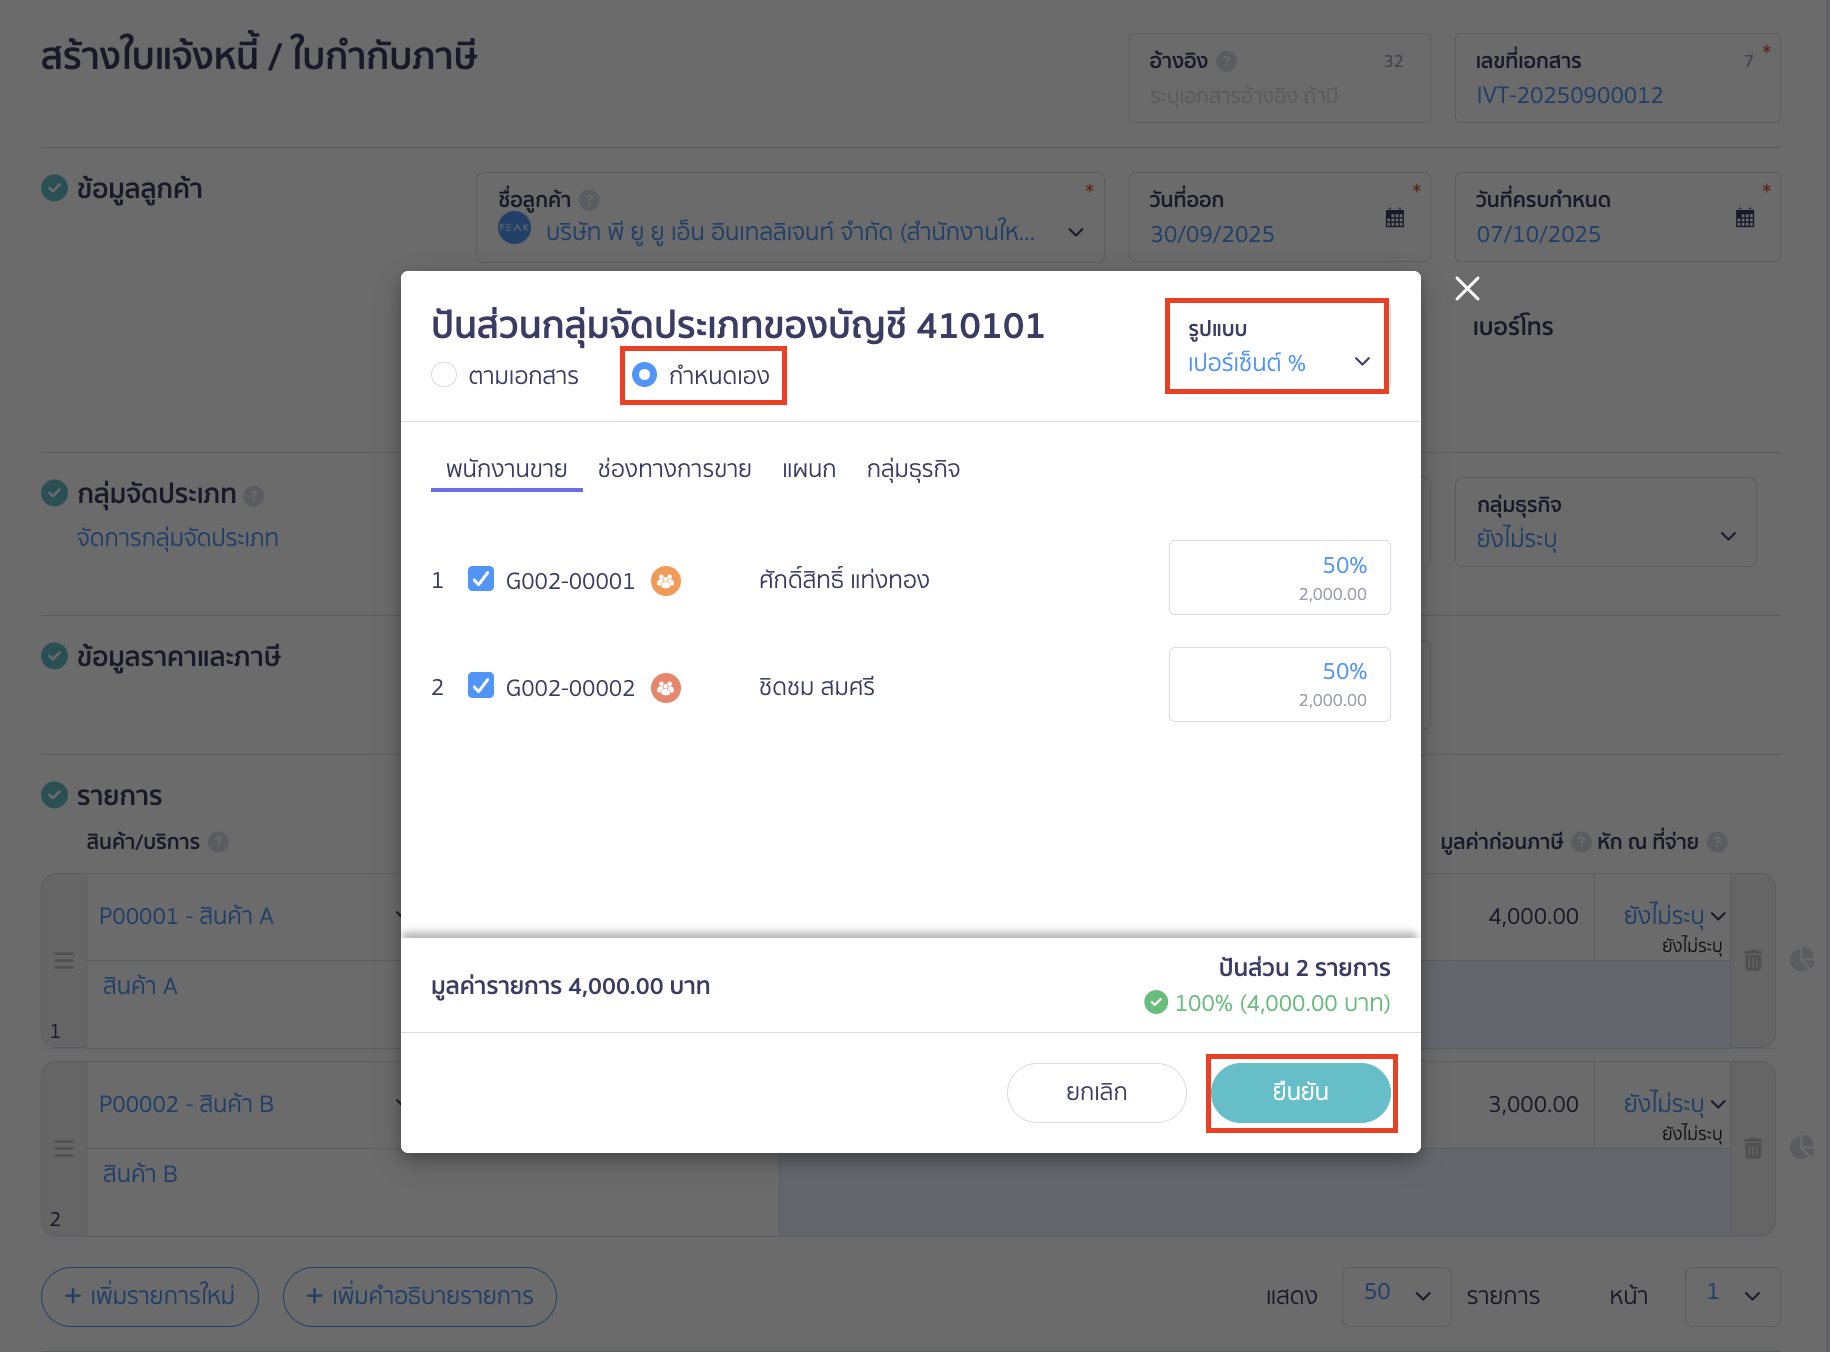Viewport: 1830px width, 1352px height.
Task: Switch to the แผนก tab
Action: (808, 469)
